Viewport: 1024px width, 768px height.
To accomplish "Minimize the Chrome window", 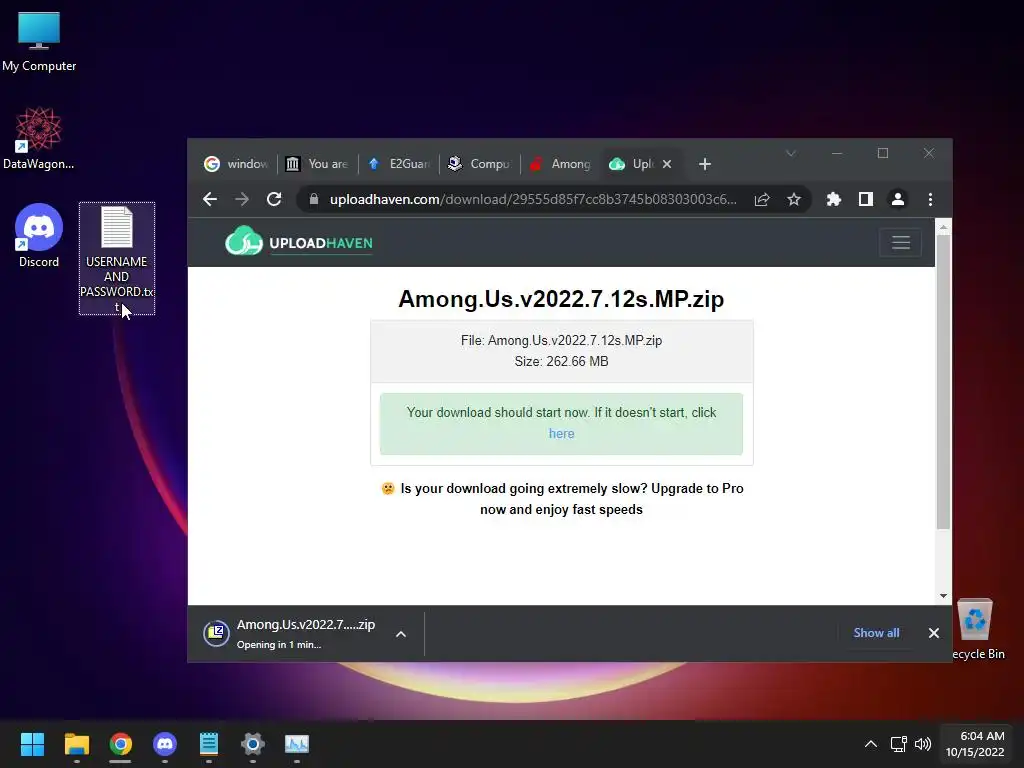I will pyautogui.click(x=837, y=153).
